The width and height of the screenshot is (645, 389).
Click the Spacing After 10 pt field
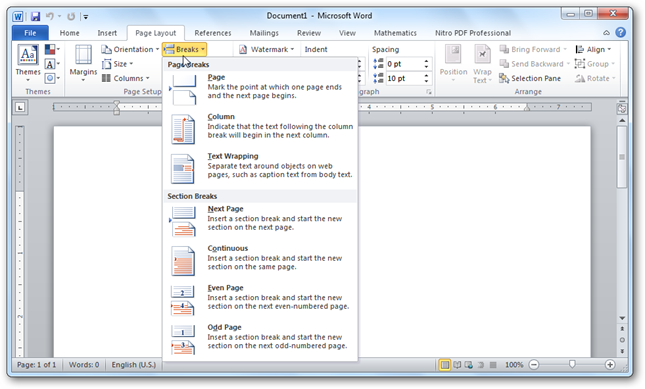pos(408,78)
